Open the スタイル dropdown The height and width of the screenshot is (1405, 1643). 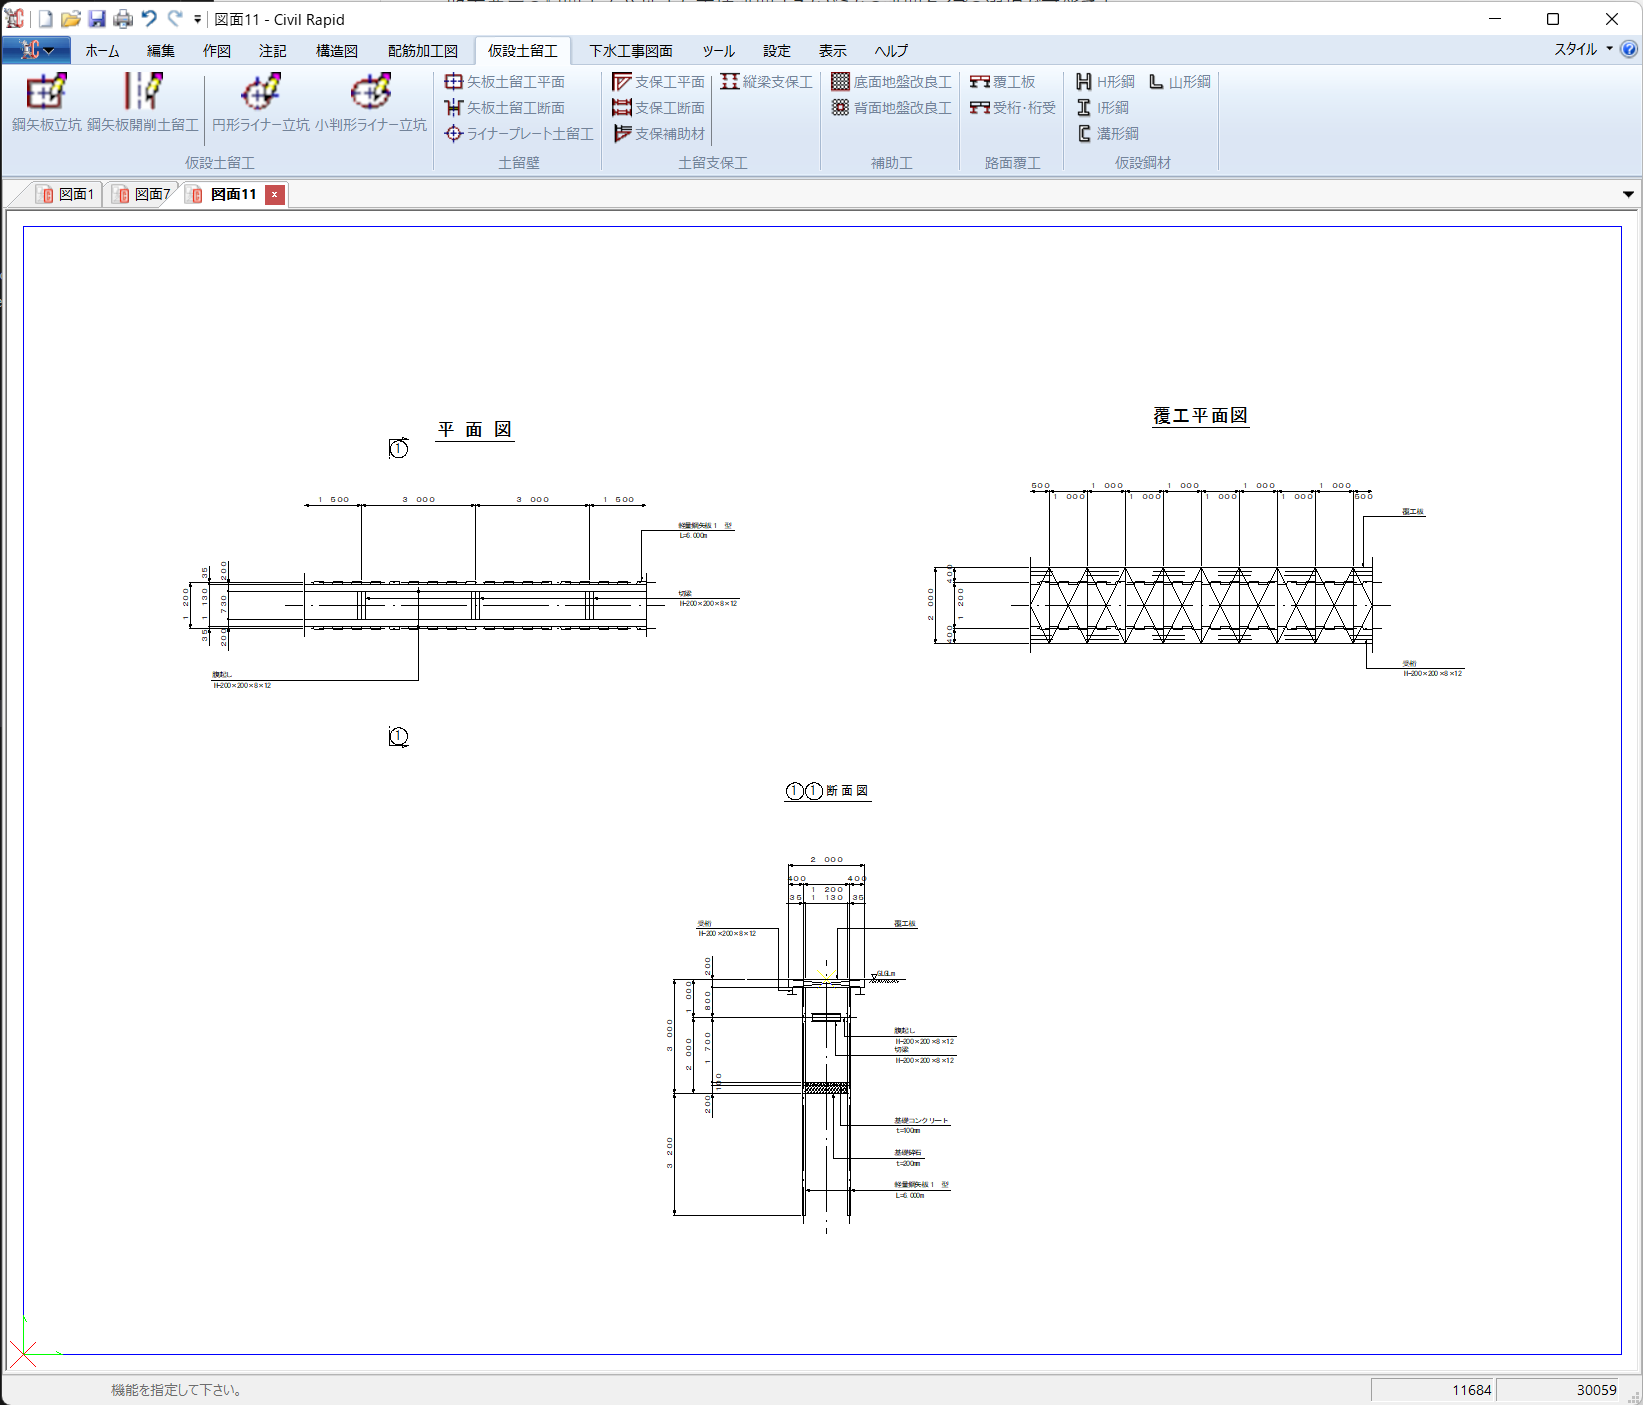pos(1583,50)
